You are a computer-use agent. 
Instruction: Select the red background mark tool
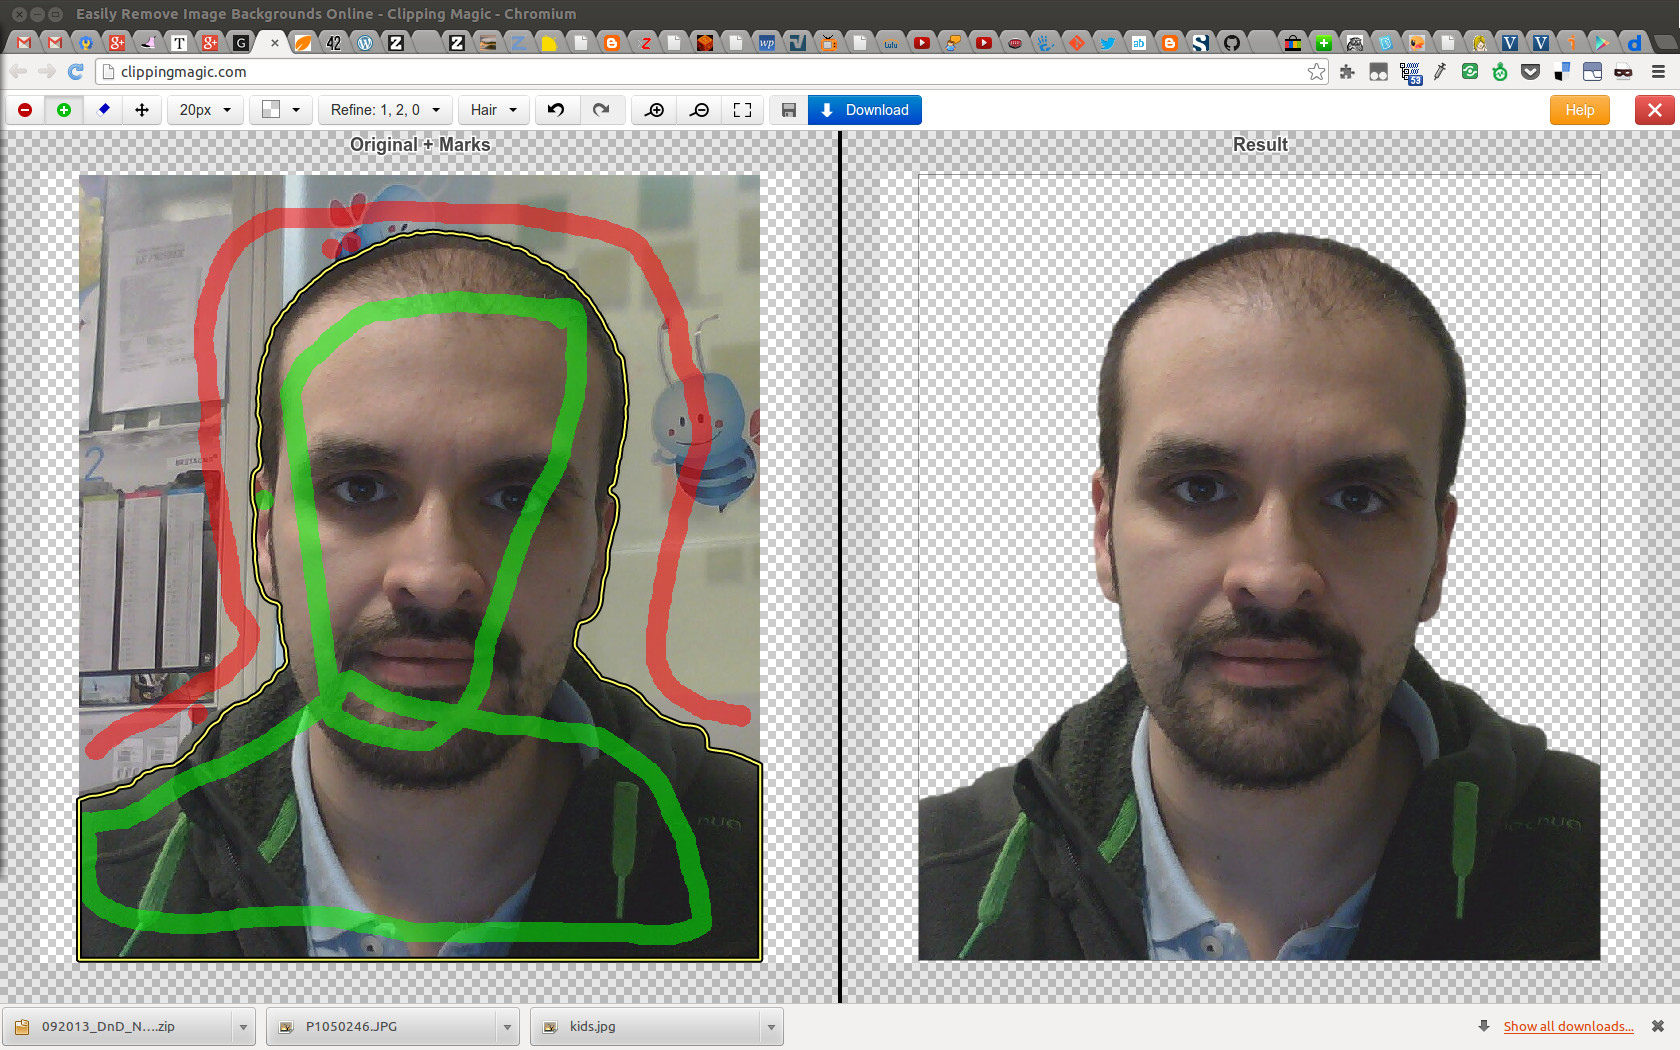coord(25,110)
